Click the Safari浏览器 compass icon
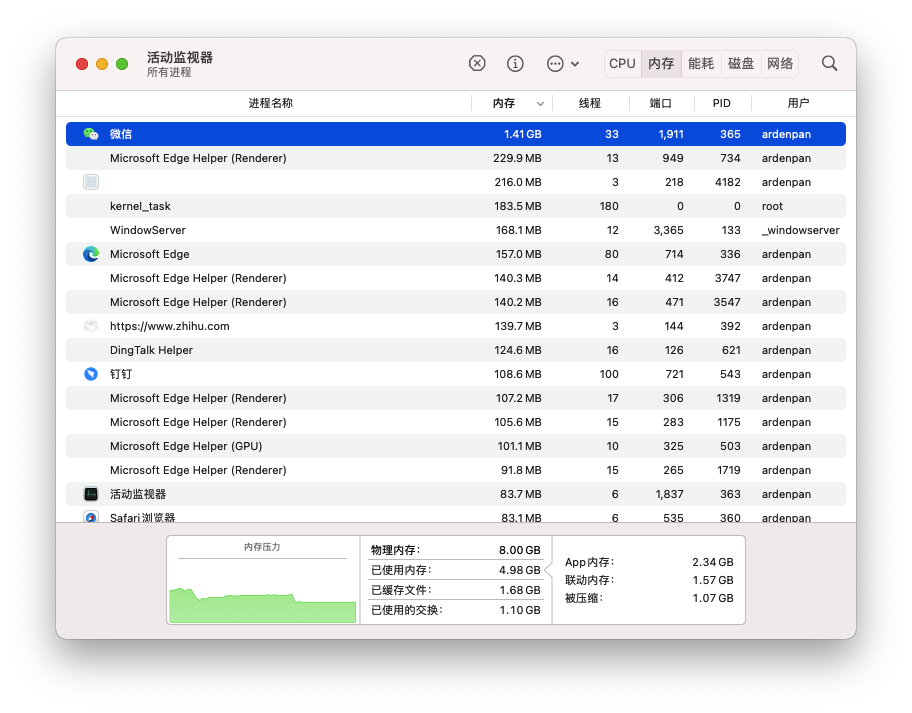This screenshot has height=713, width=912. click(91, 517)
